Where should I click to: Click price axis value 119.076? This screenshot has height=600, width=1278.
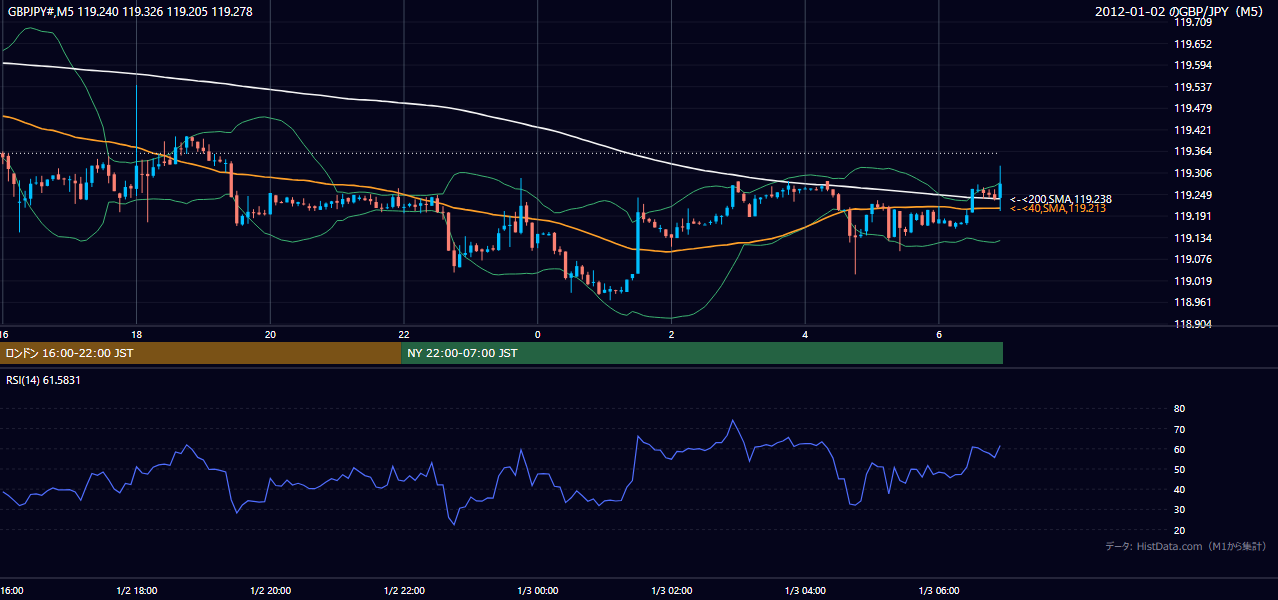click(x=1193, y=259)
